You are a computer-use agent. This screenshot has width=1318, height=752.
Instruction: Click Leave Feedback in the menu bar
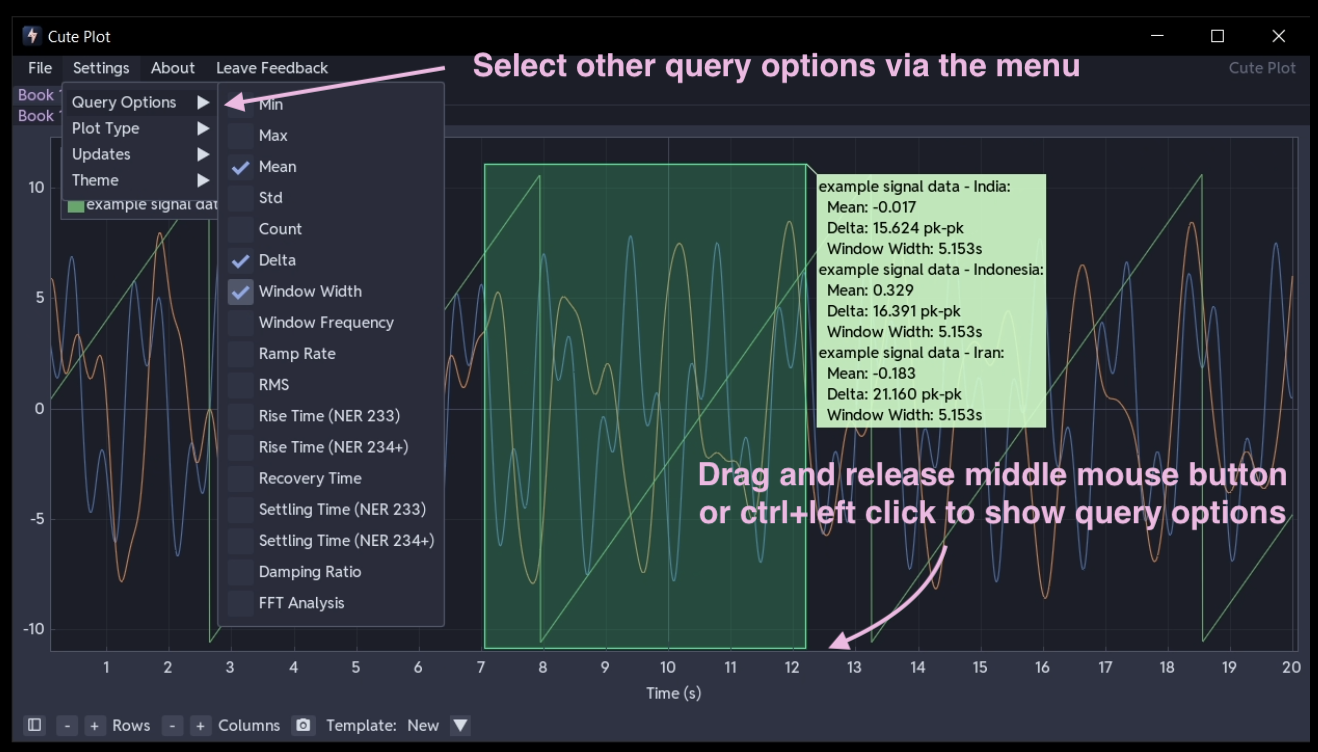point(272,68)
